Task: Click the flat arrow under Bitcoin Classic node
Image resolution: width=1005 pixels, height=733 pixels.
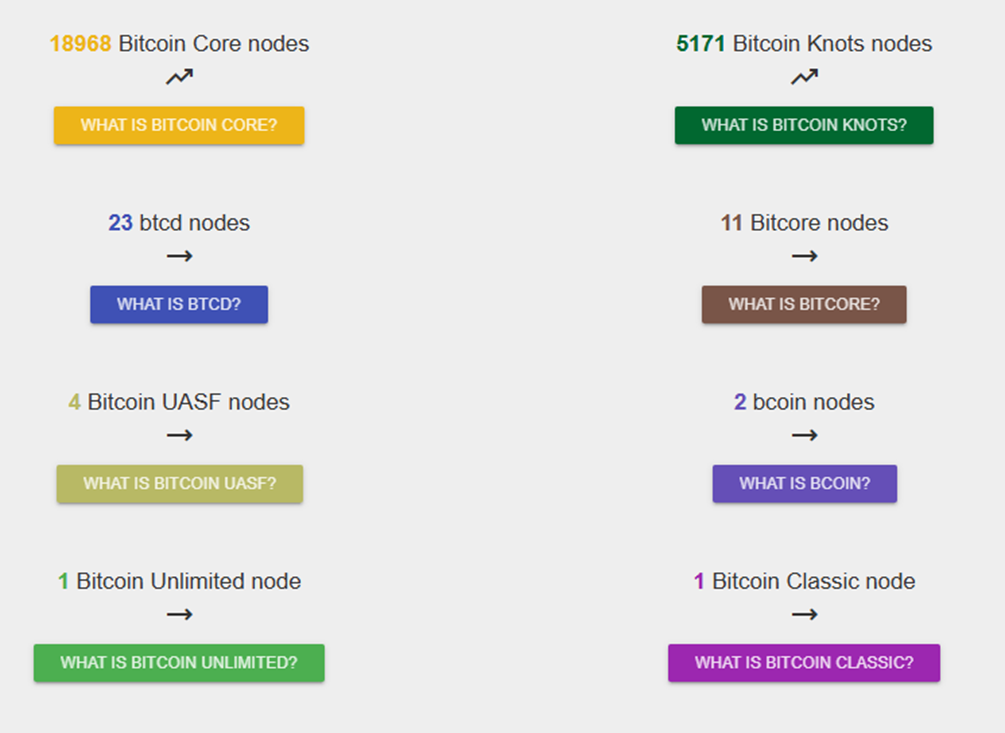Action: click(x=804, y=614)
